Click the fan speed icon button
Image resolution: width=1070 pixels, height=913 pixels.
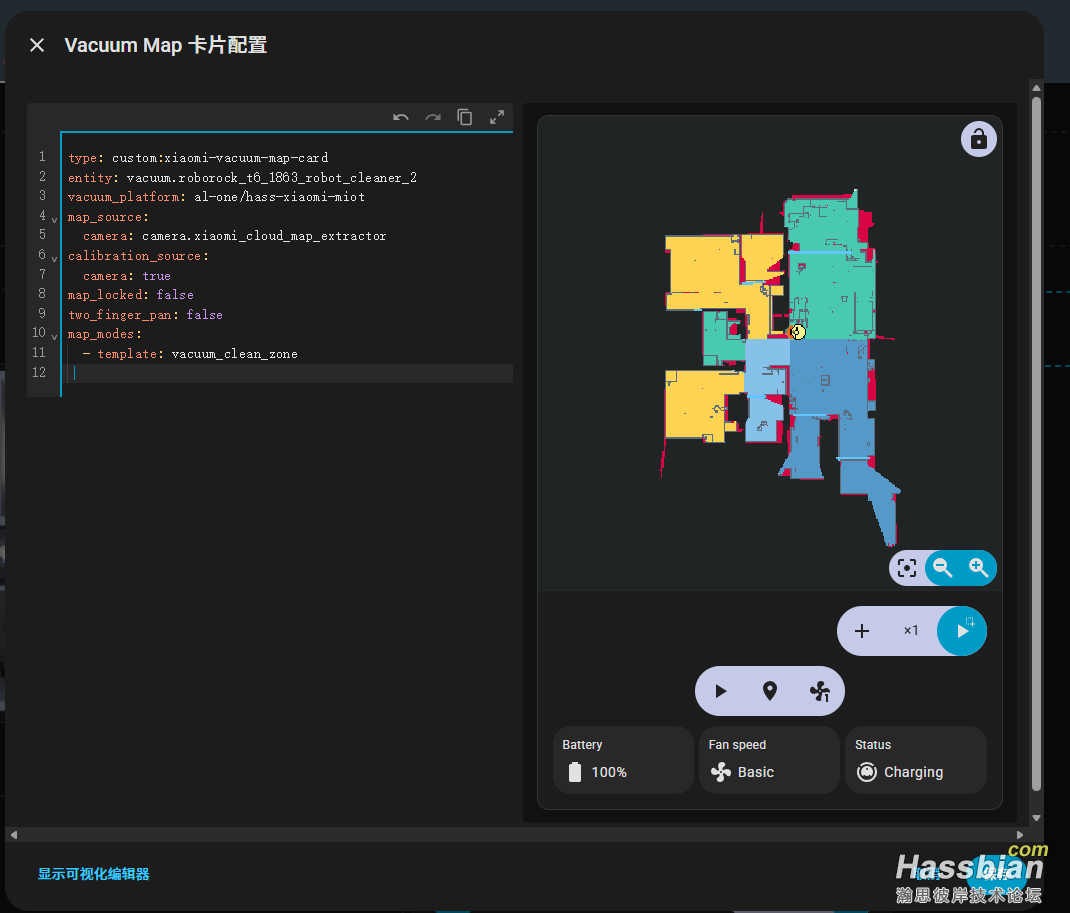click(x=819, y=691)
